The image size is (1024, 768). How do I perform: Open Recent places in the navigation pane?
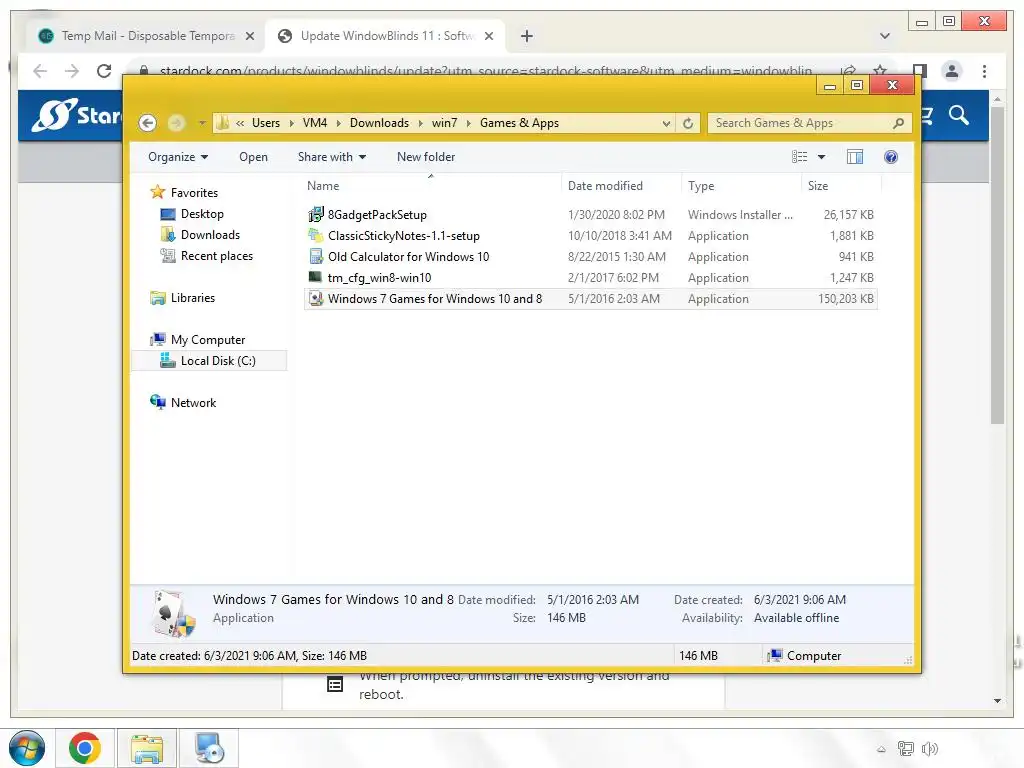tap(217, 255)
